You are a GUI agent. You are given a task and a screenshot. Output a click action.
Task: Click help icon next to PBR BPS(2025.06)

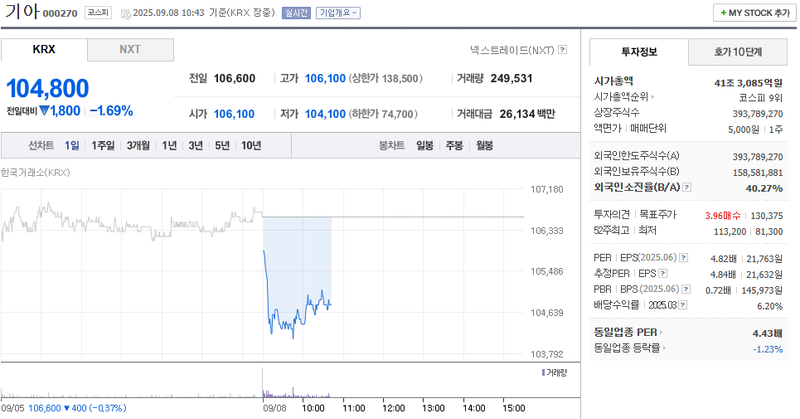point(686,289)
